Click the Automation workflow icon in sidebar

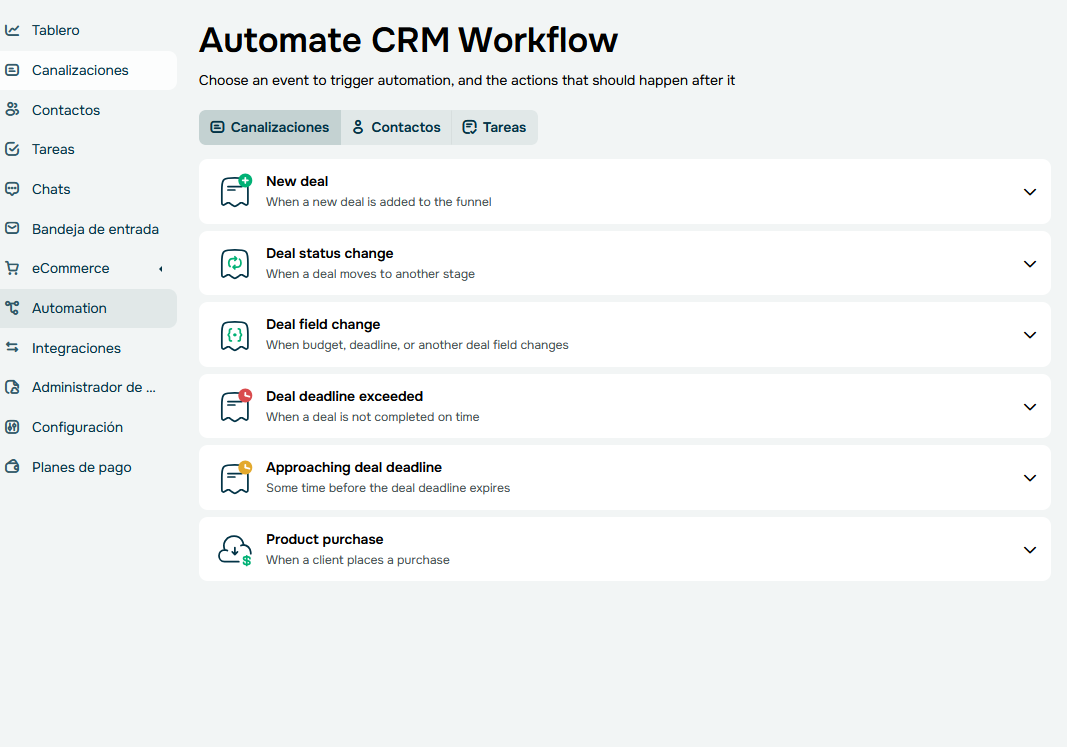pyautogui.click(x=12, y=308)
